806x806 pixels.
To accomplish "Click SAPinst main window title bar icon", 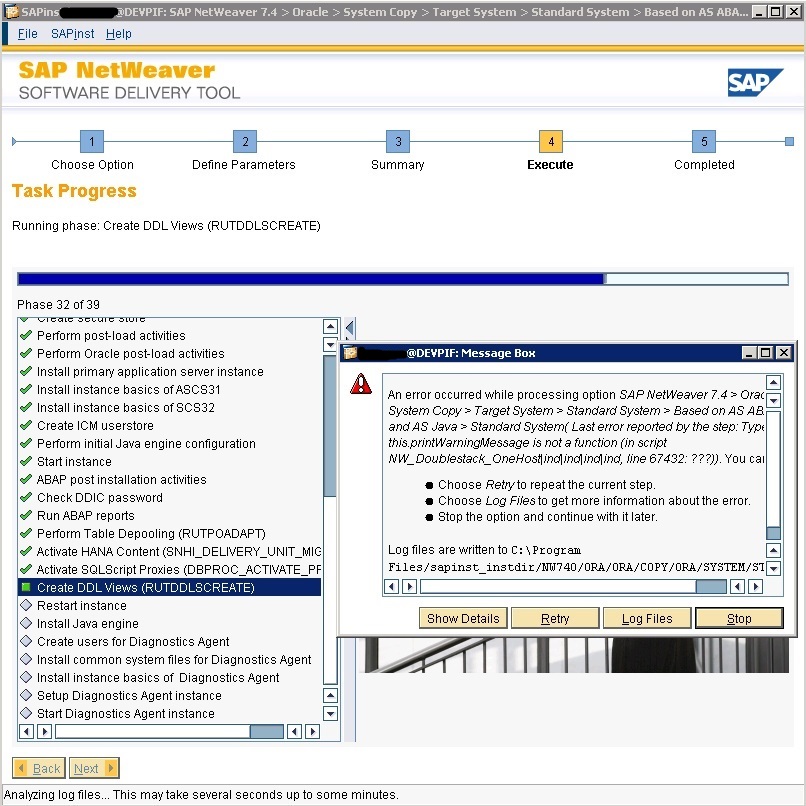I will (11, 11).
